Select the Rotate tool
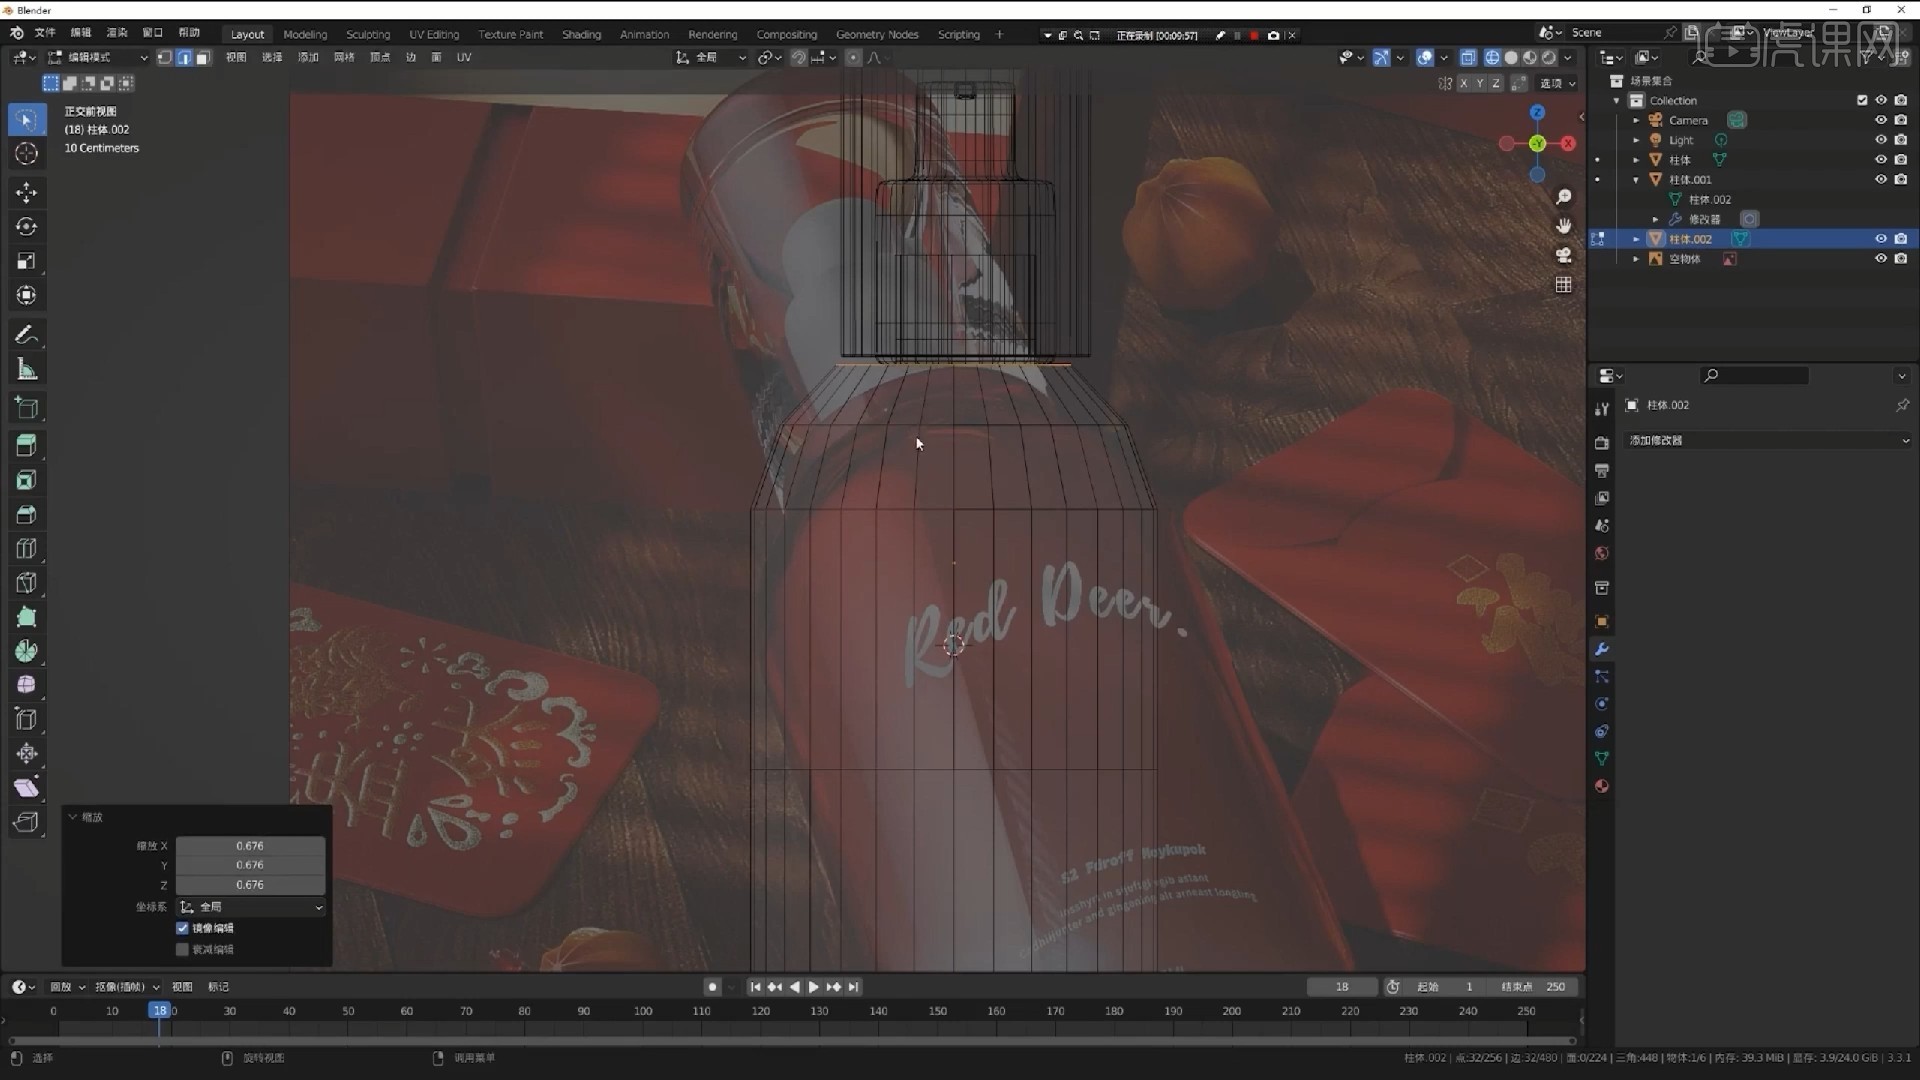1920x1080 pixels. pos(27,227)
